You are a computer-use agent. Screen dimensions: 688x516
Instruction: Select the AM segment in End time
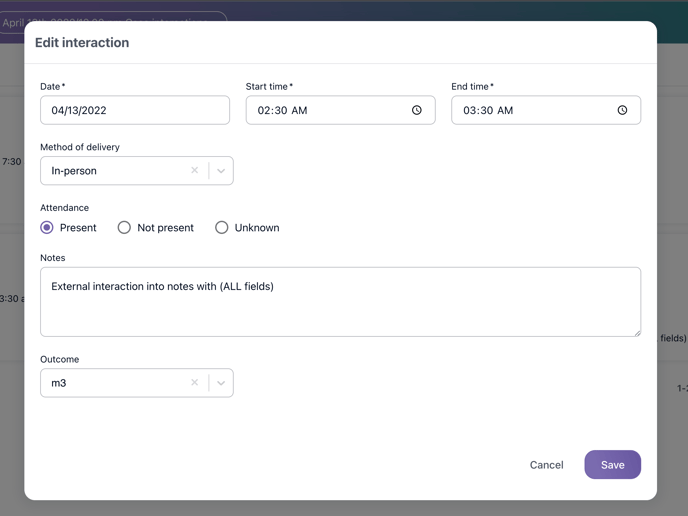[x=505, y=110]
